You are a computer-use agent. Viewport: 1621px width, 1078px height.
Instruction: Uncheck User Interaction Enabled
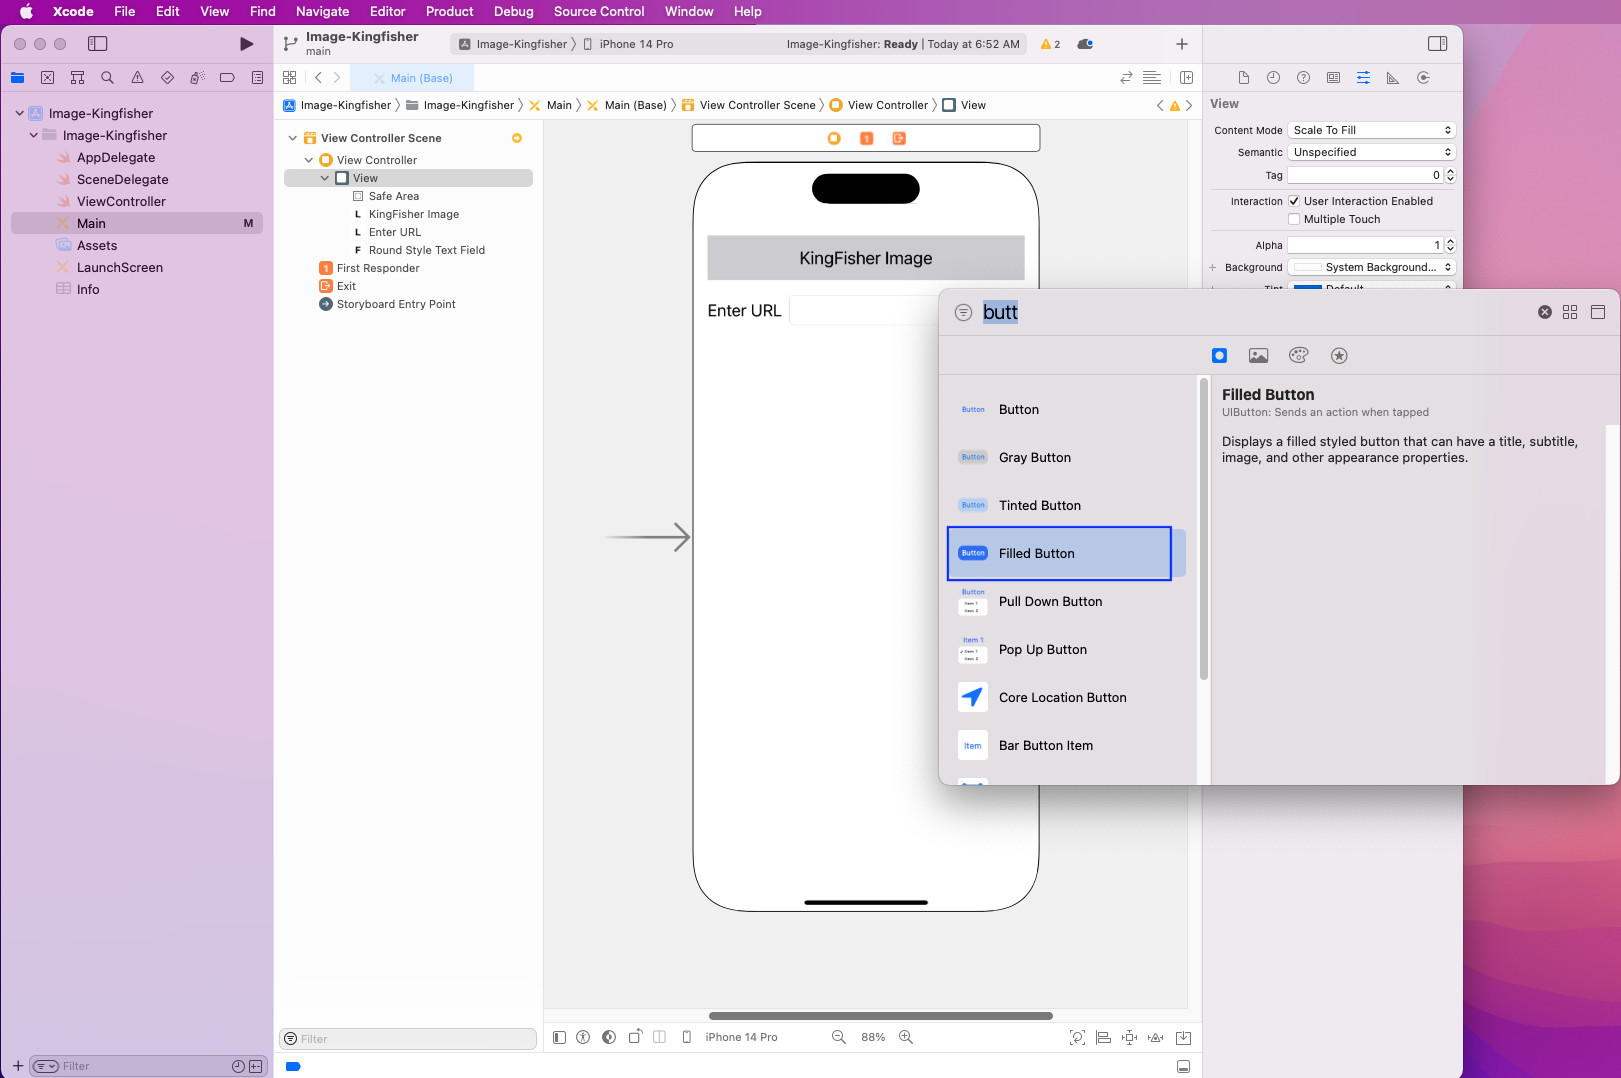[1294, 201]
